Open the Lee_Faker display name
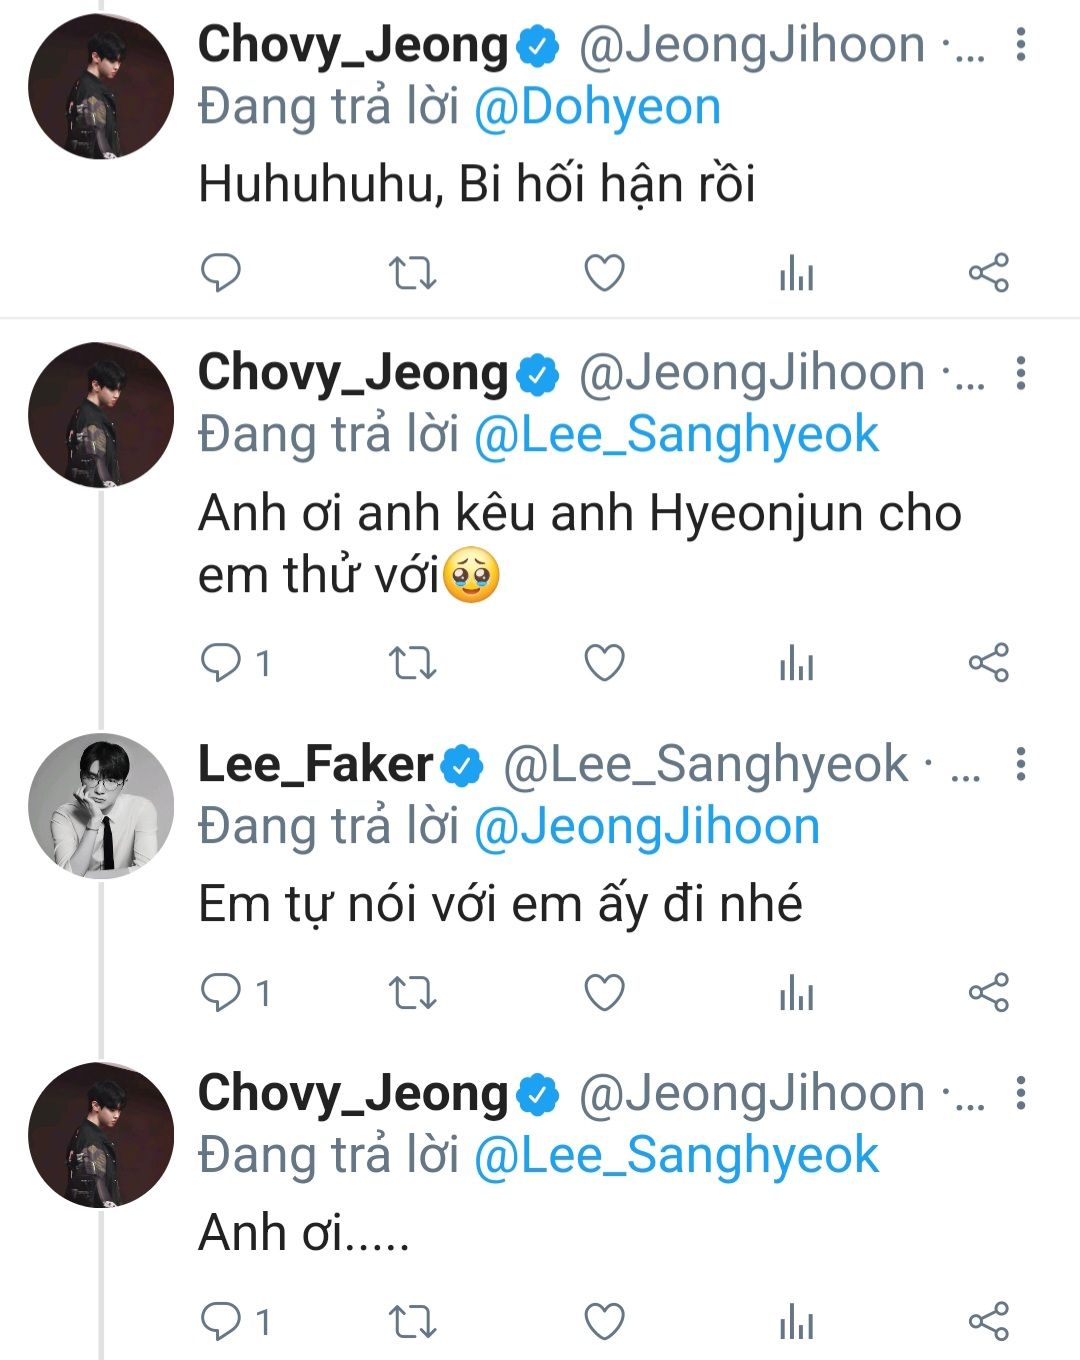 (x=315, y=764)
